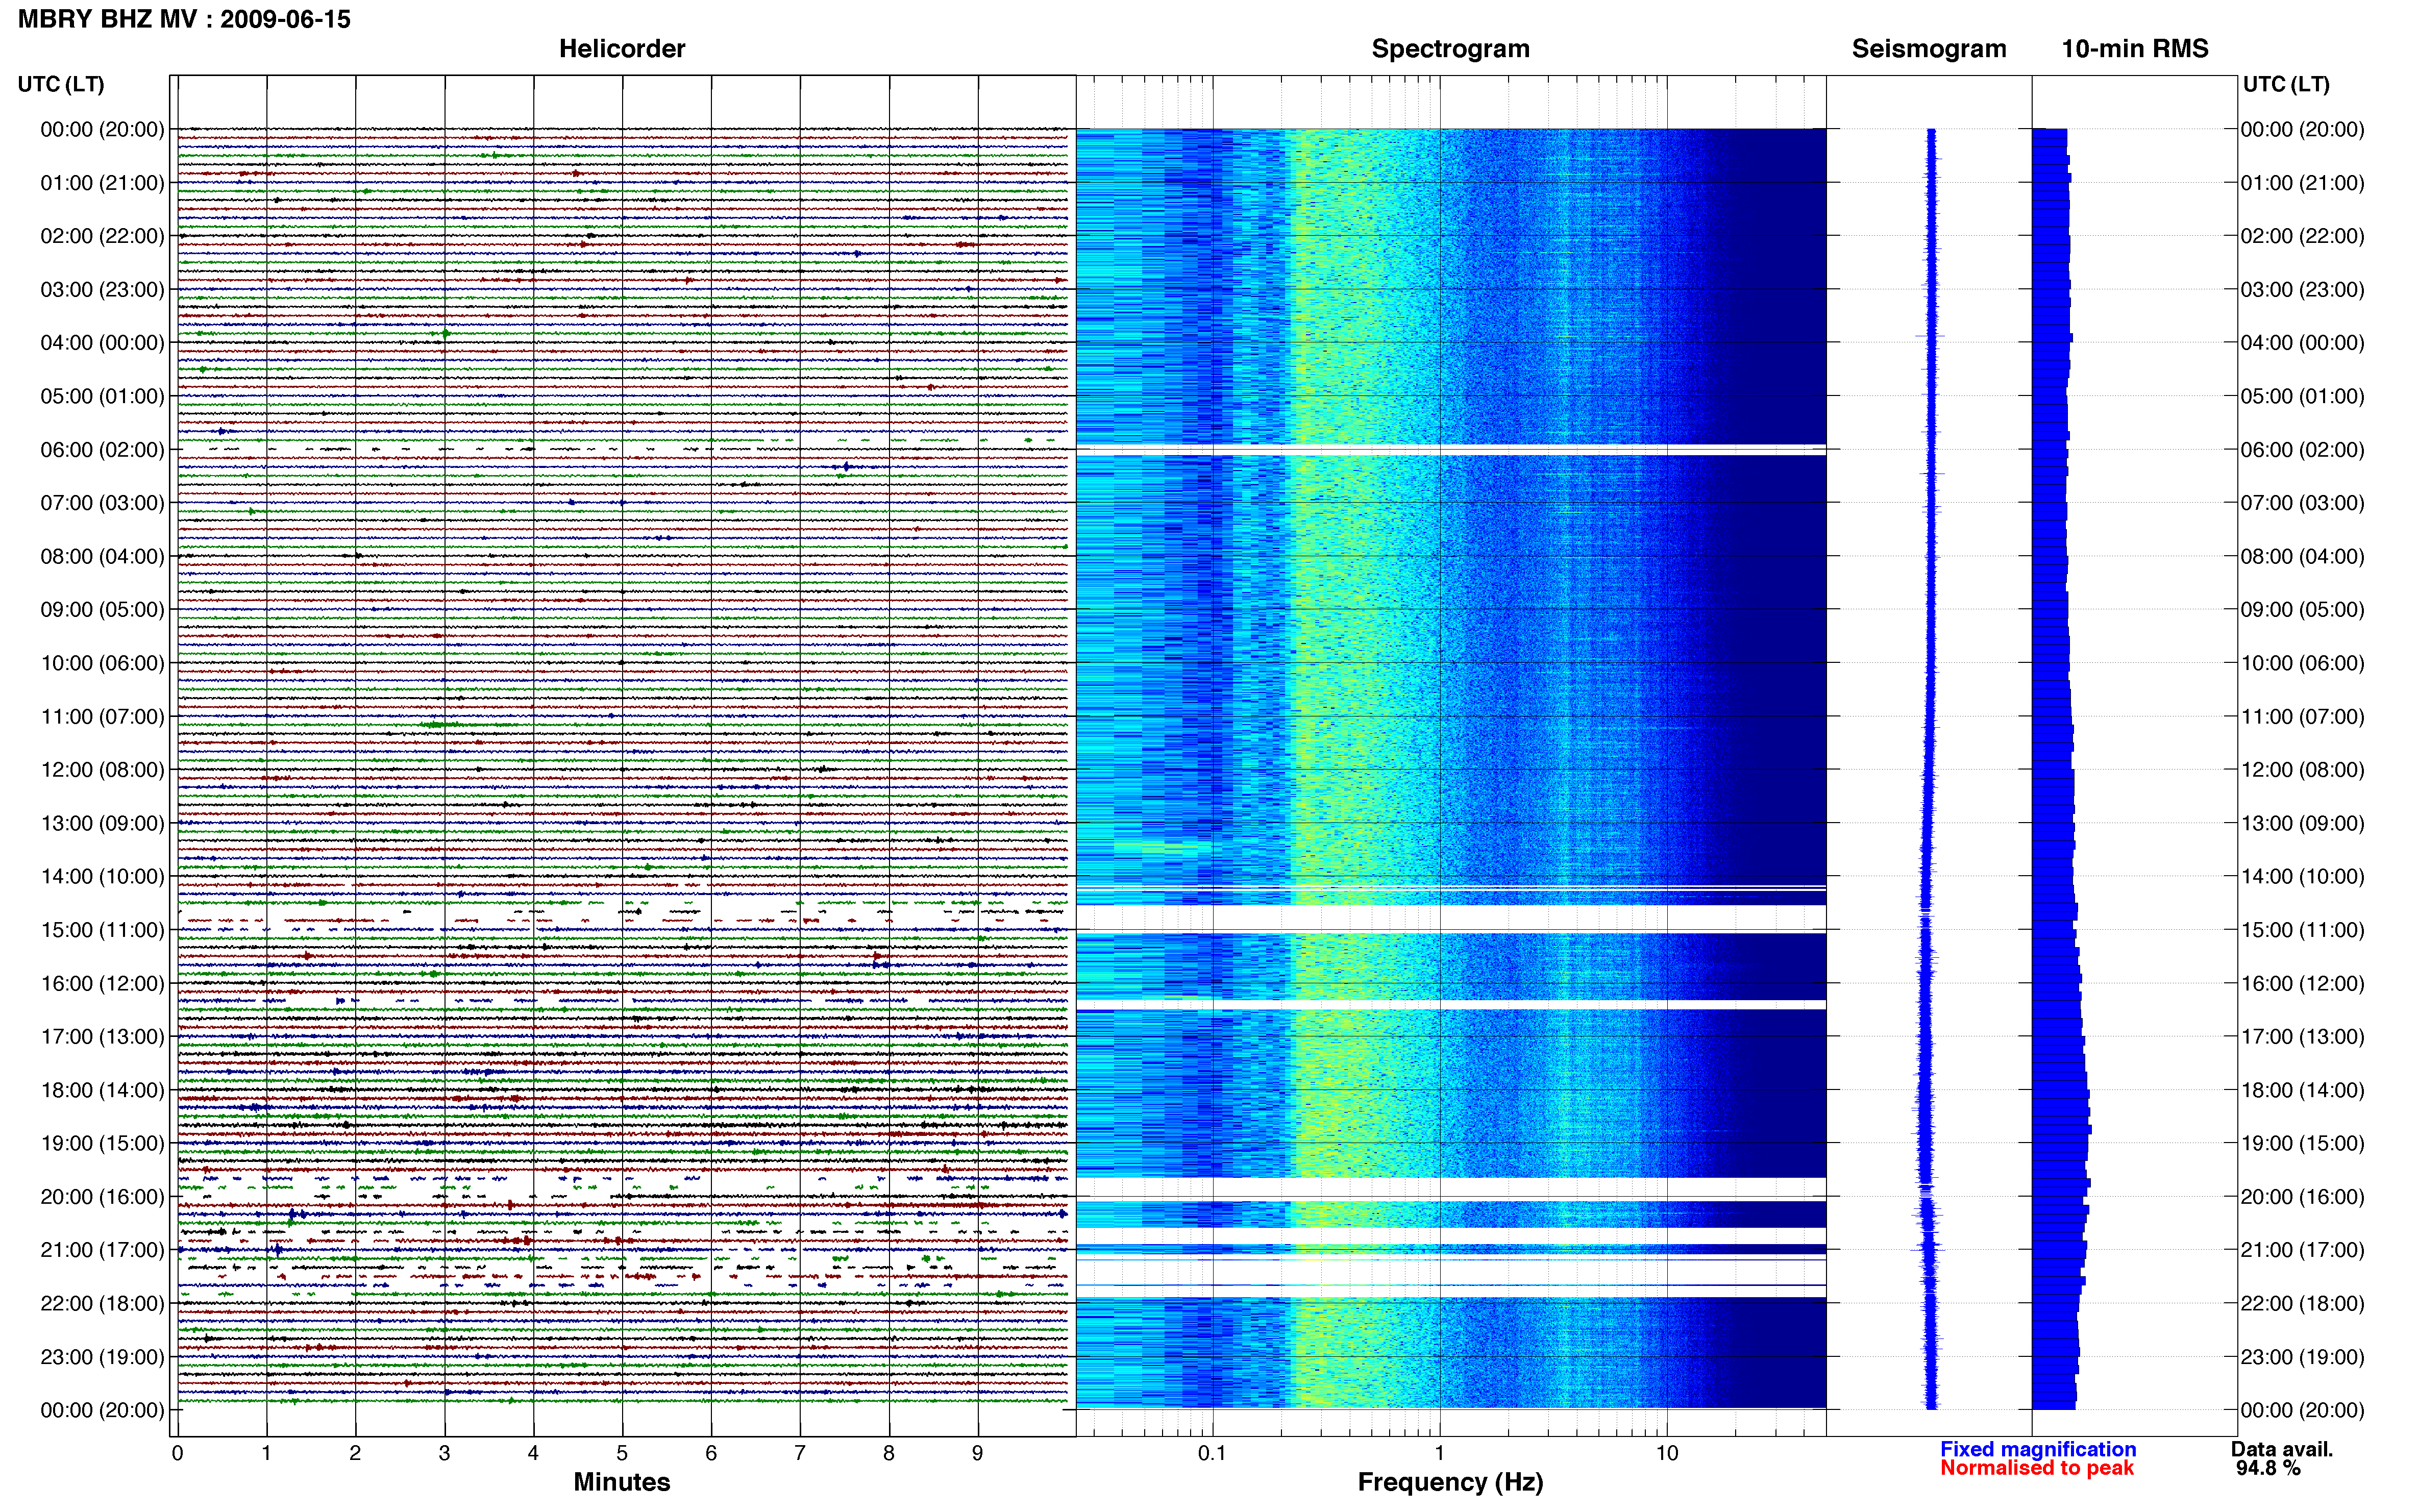Click the Fixed magnification legend text
Viewport: 2419px width, 1512px height.
click(x=2038, y=1449)
